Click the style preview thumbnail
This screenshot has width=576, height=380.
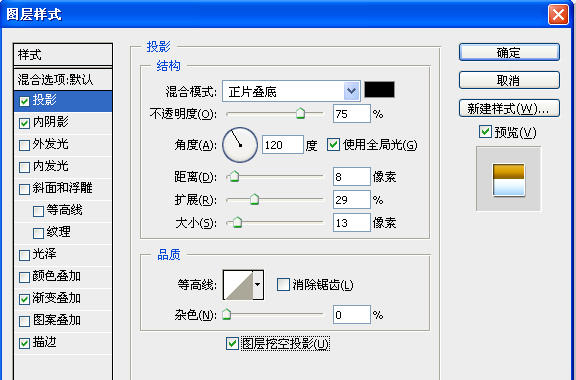pyautogui.click(x=508, y=180)
